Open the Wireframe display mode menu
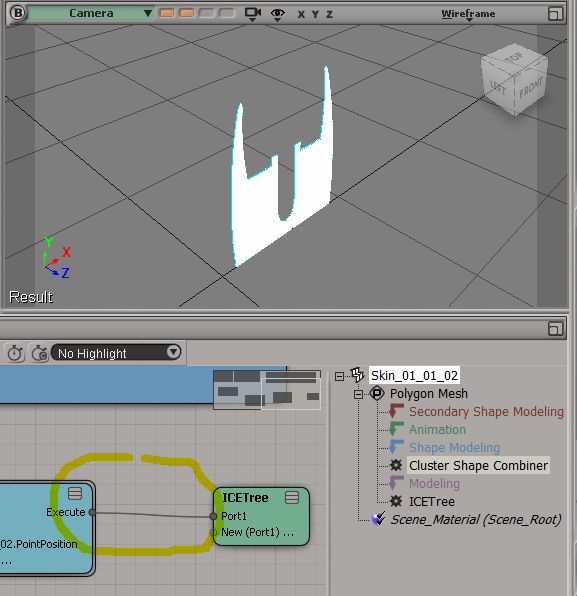577x596 pixels. coord(468,14)
